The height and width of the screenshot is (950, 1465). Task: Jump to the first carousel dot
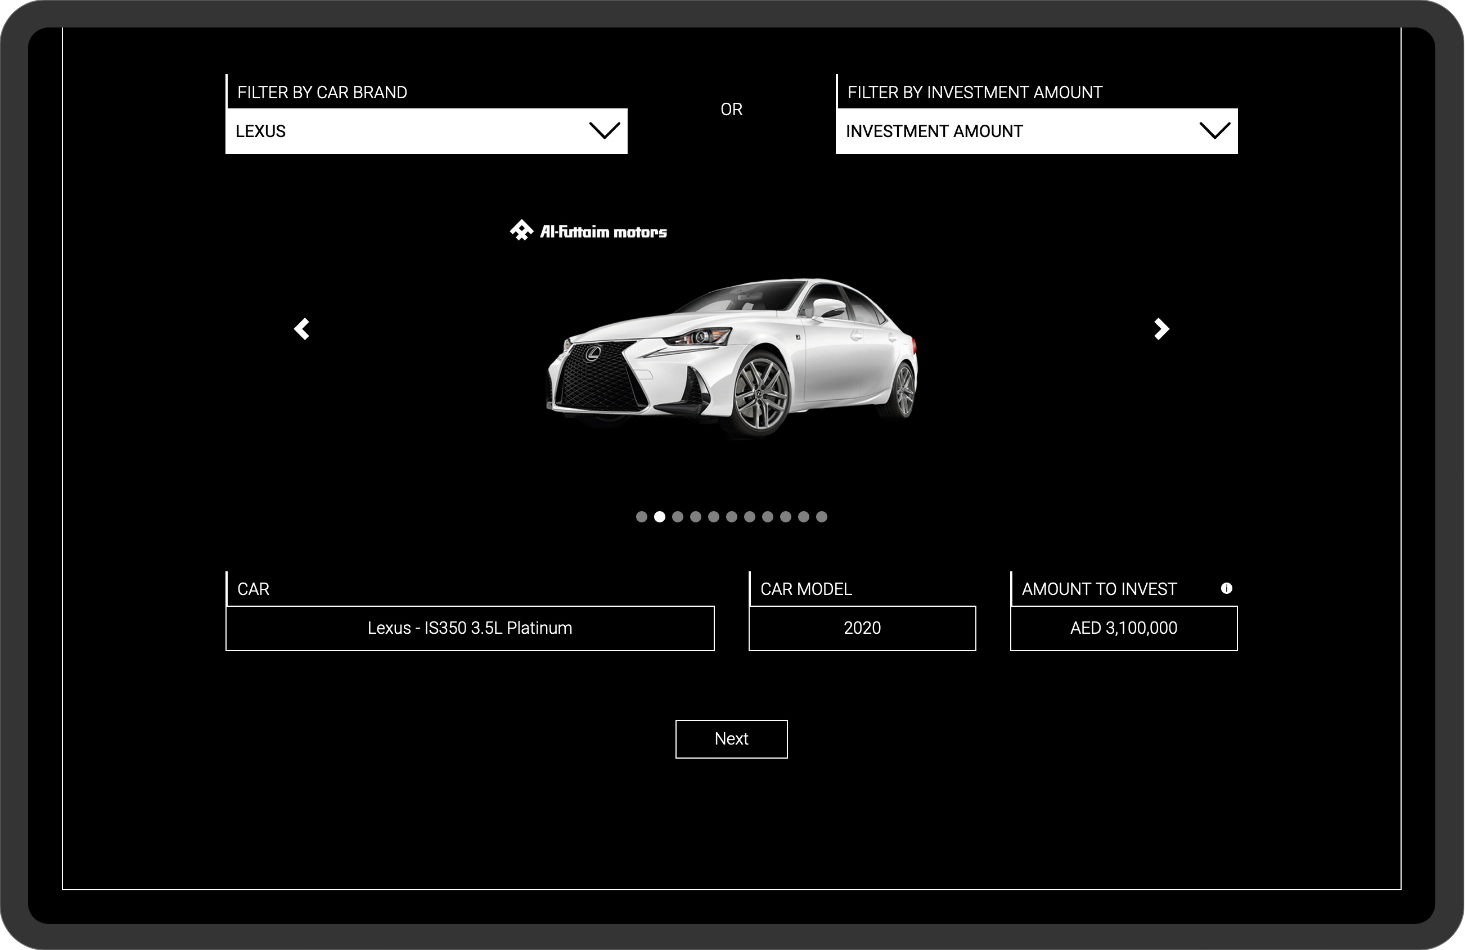[642, 517]
